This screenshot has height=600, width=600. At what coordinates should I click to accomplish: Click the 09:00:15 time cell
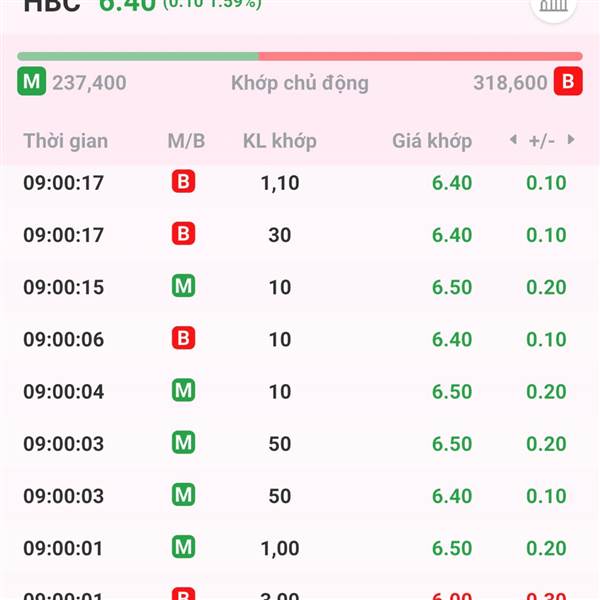64,287
